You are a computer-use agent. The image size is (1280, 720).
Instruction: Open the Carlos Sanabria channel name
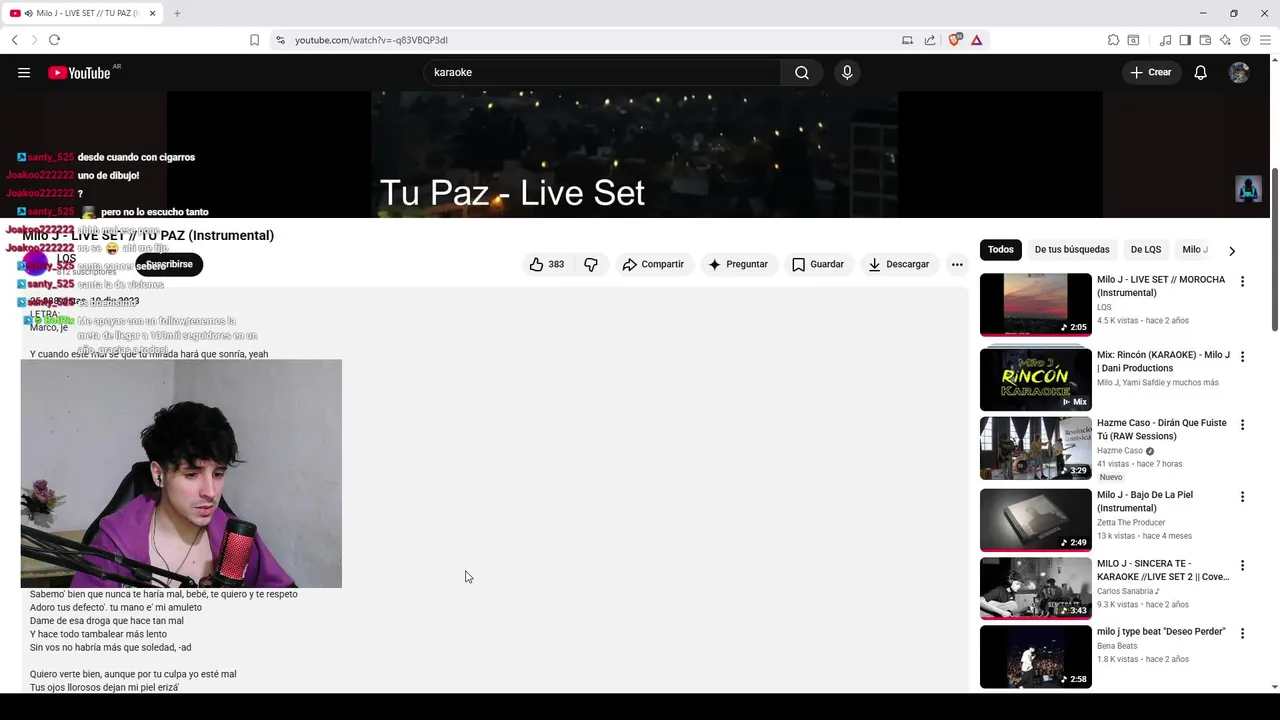(1125, 591)
